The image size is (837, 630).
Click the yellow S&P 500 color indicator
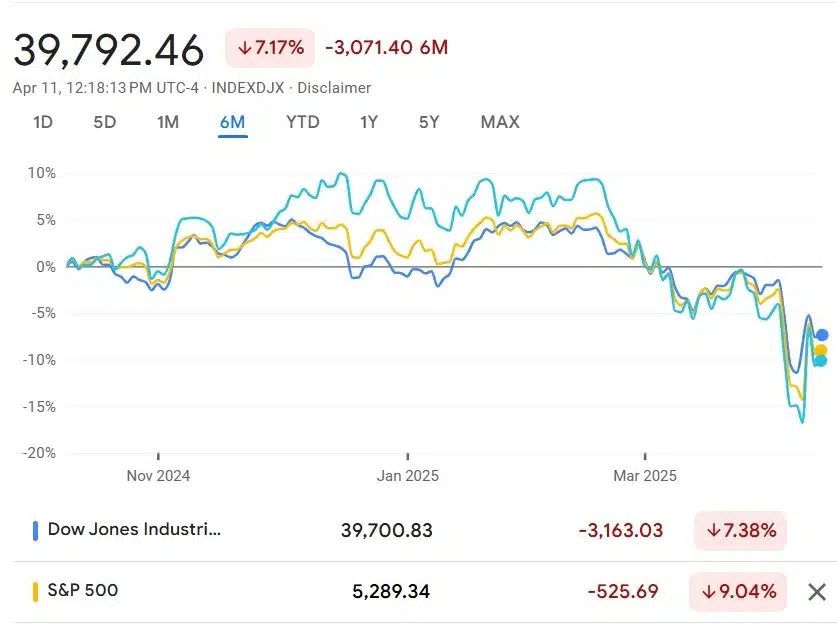35,592
